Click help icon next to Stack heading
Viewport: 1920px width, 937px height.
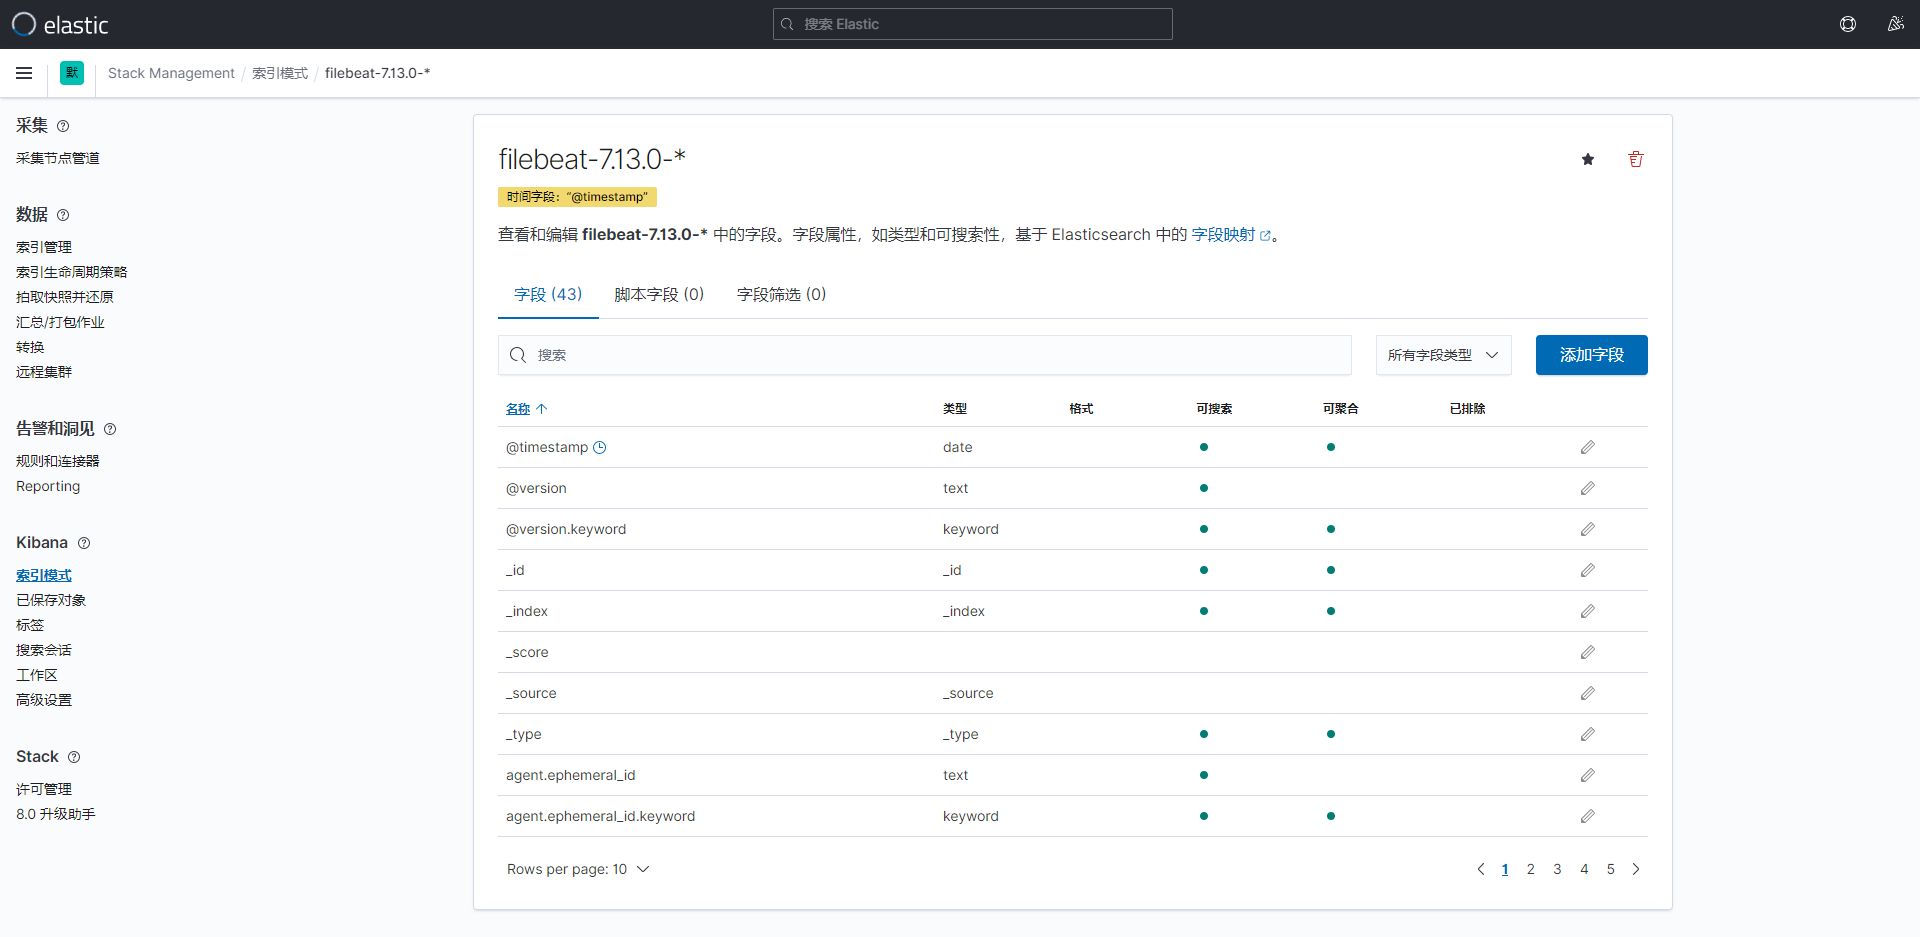click(x=74, y=757)
